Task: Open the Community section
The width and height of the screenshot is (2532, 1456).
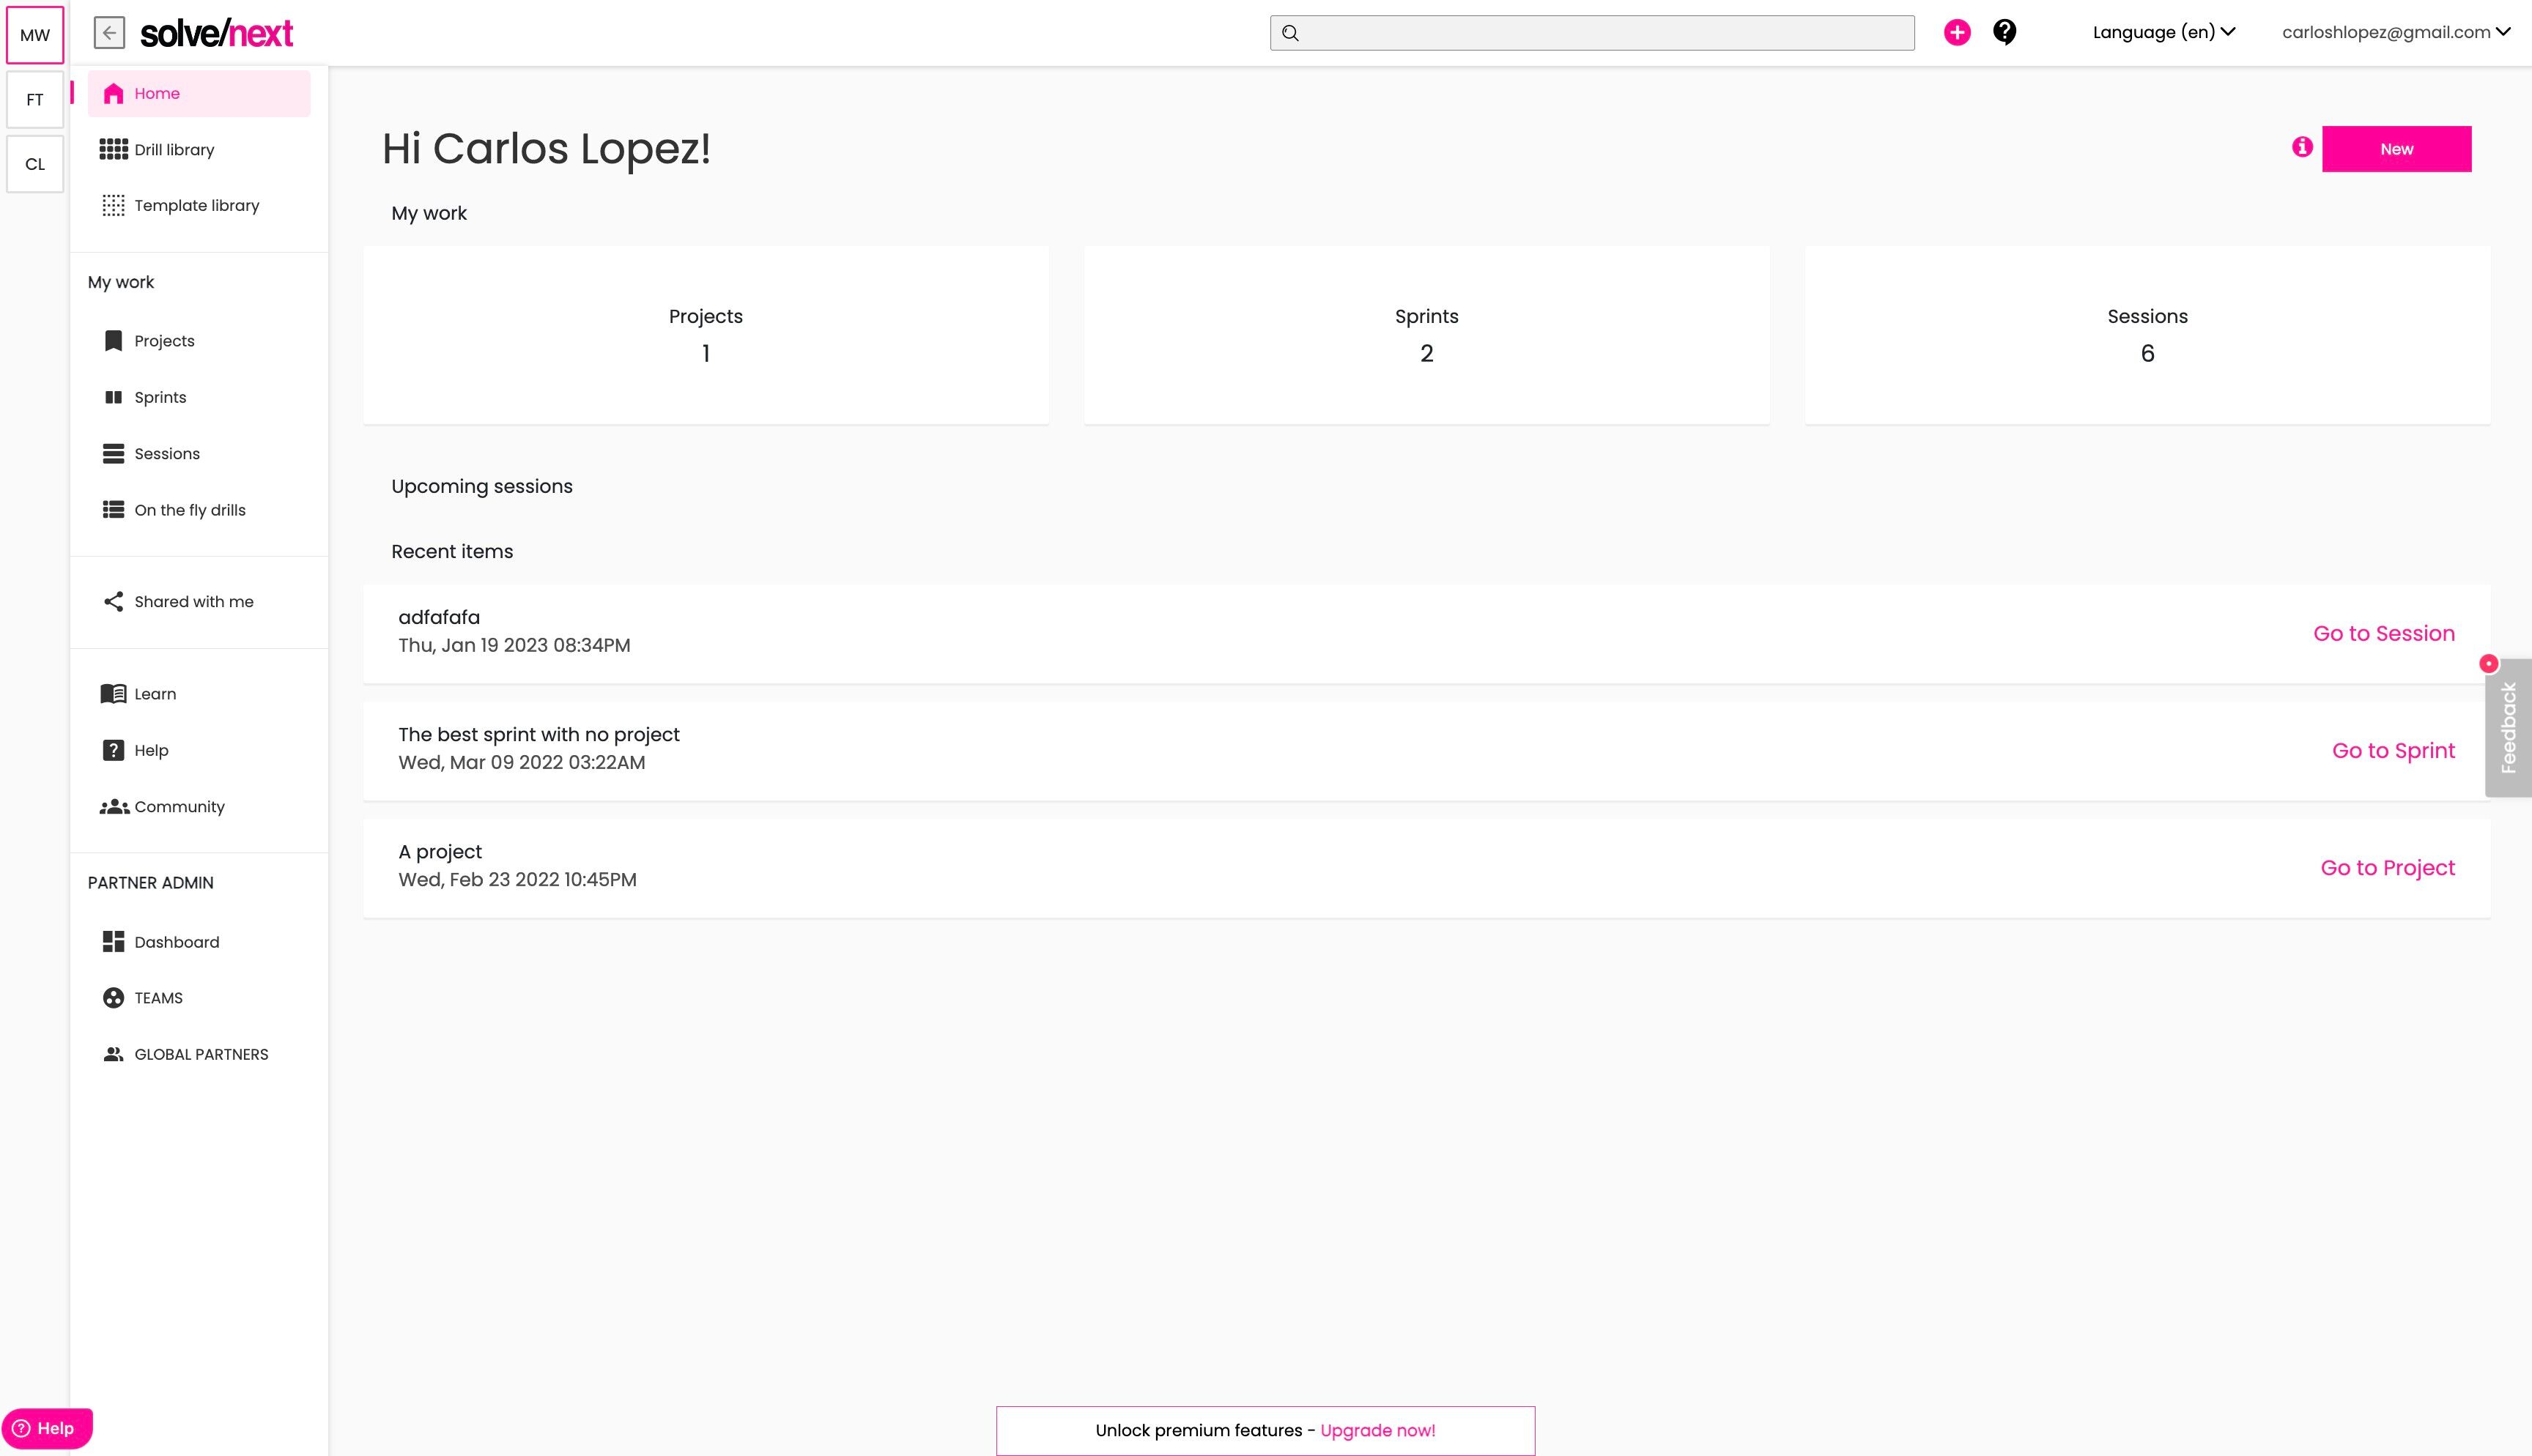Action: pos(179,806)
